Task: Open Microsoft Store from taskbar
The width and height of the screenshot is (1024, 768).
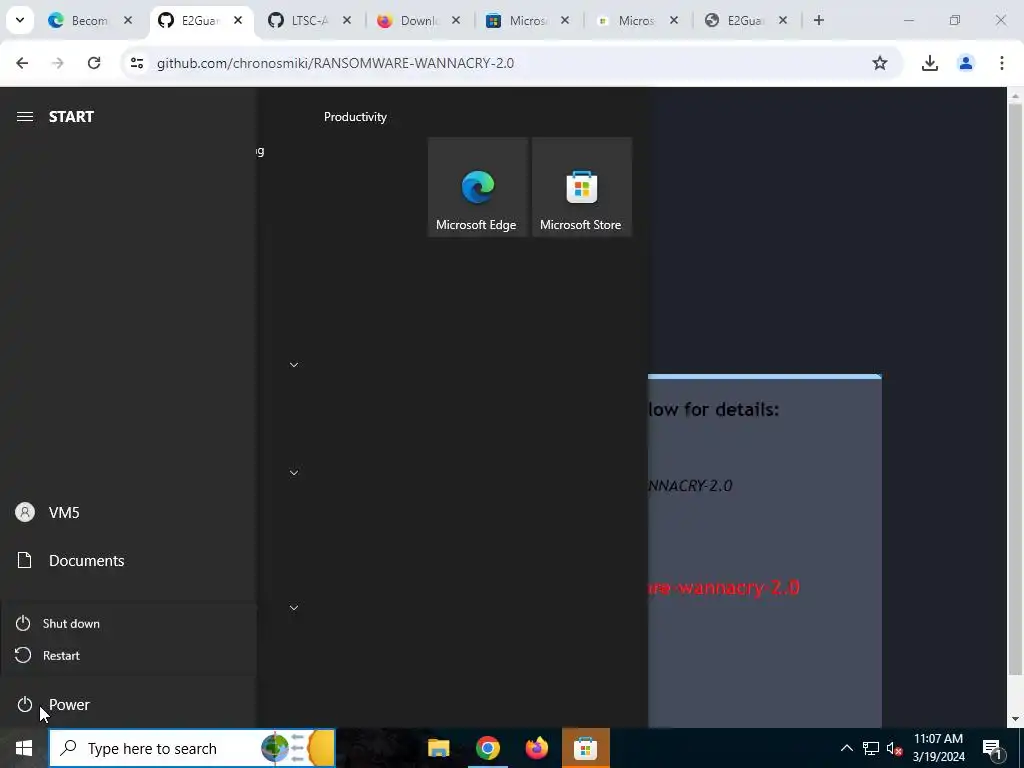Action: (x=586, y=748)
